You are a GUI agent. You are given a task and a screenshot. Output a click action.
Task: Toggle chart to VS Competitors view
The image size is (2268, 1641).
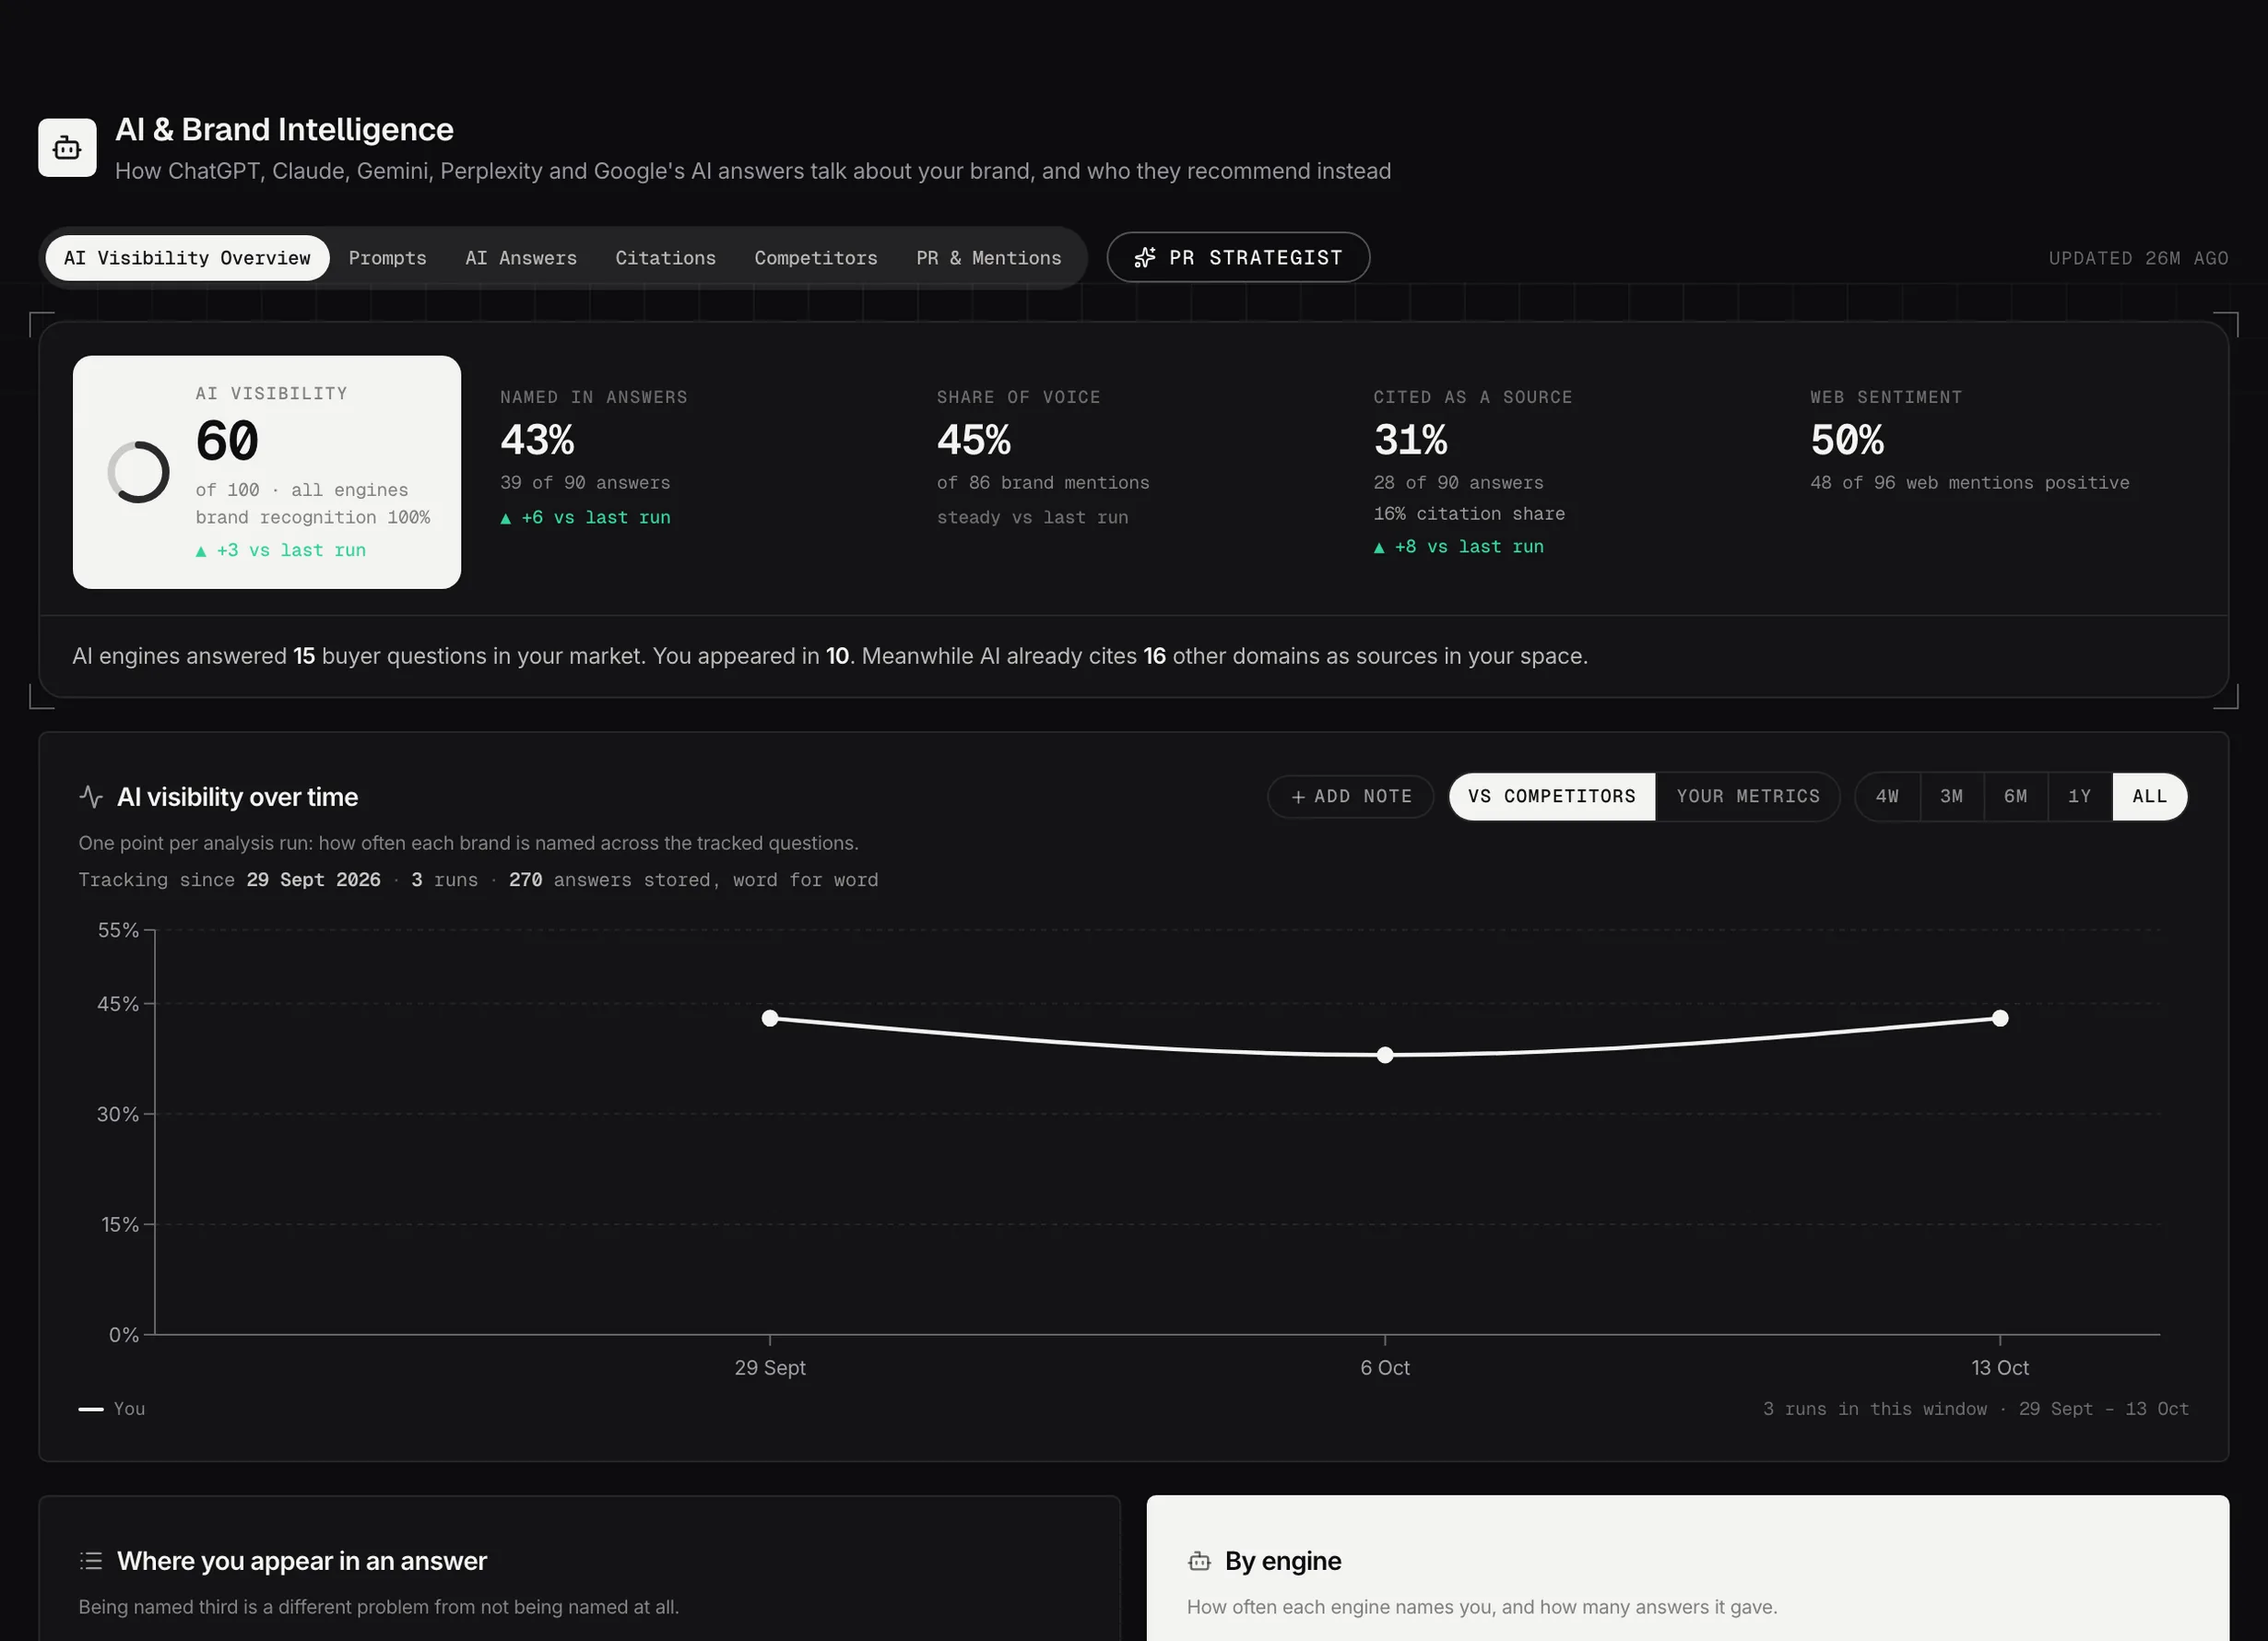[x=1552, y=797]
